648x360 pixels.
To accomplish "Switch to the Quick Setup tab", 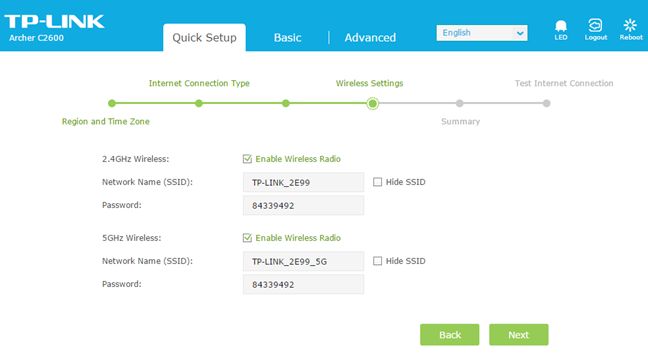I will pos(205,38).
